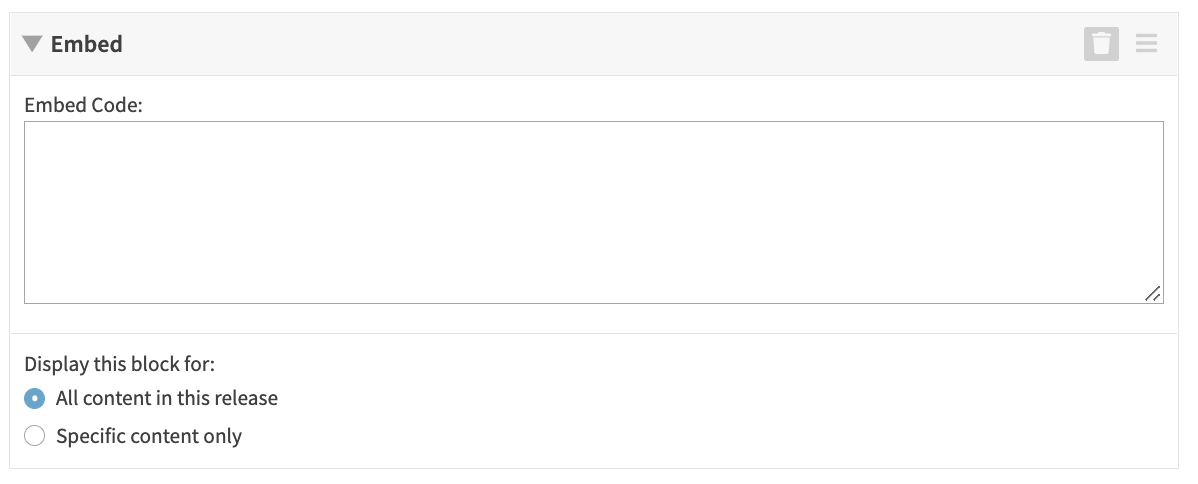Remove this block via the bin button

(x=1101, y=44)
